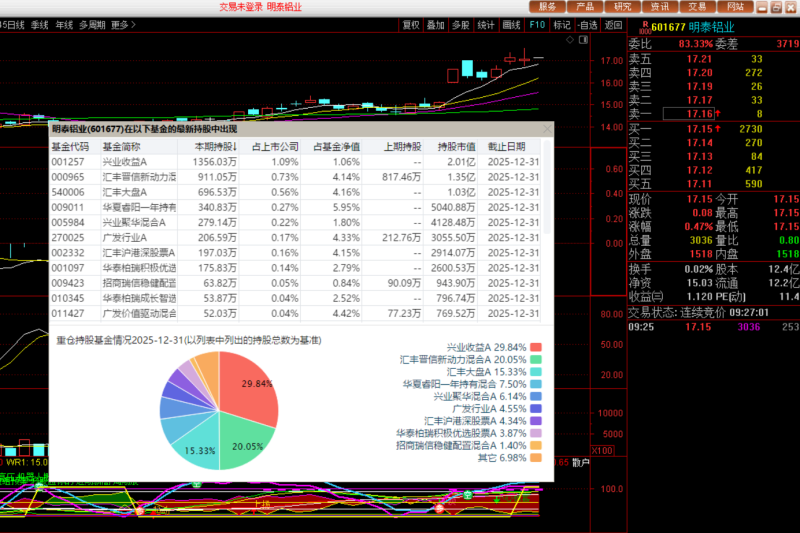
Task: Sort table by 基金简称 column
Action: tap(139, 147)
